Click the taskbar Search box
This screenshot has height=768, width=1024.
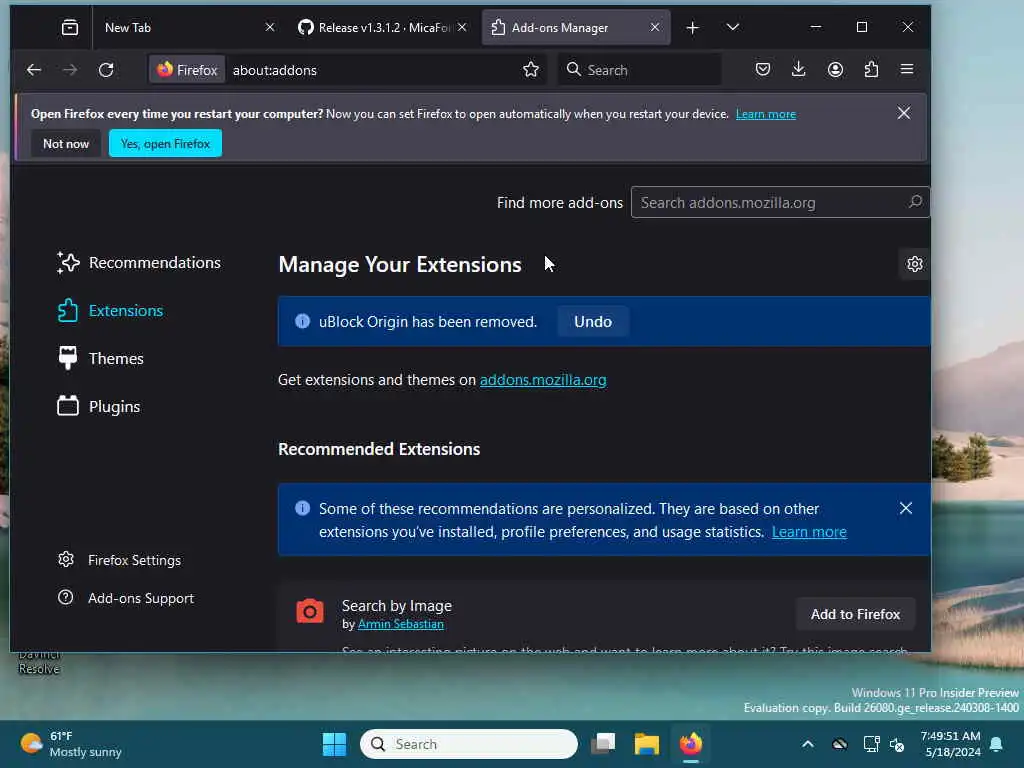point(469,744)
